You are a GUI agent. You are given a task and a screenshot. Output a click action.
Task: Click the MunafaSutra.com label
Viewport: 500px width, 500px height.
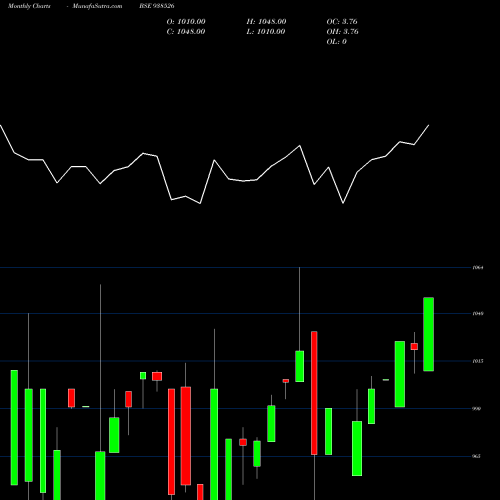[x=97, y=6]
